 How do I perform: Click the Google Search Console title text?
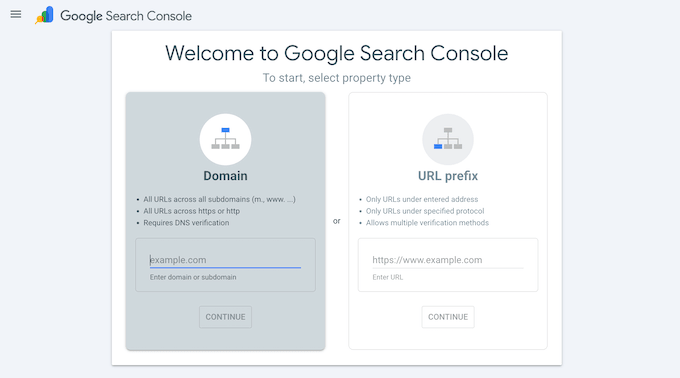pyautogui.click(x=126, y=16)
